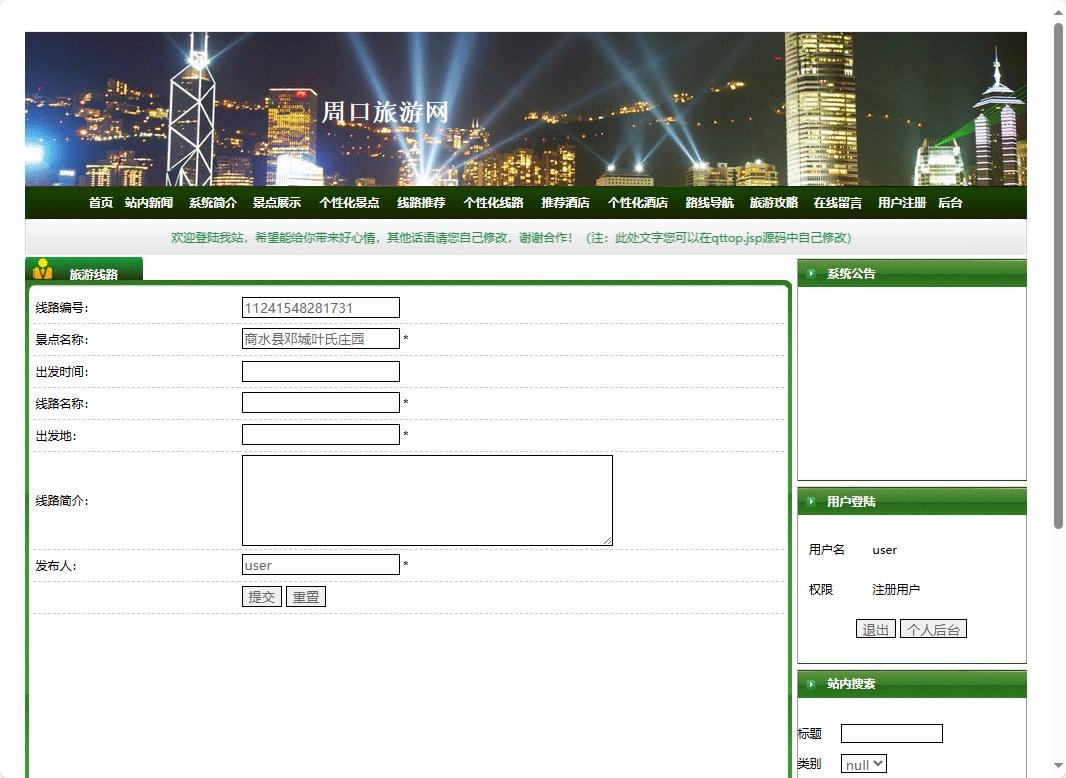1066x778 pixels.
Task: Click the arrow icon on 站内搜索 header
Action: (x=811, y=684)
